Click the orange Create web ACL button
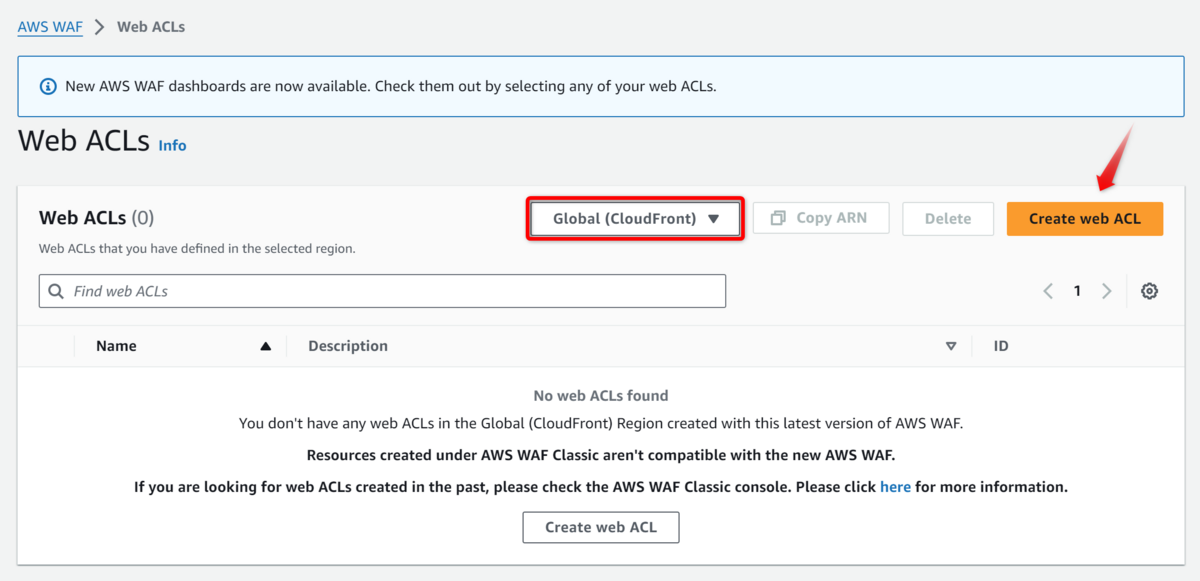This screenshot has height=581, width=1200. (x=1084, y=219)
